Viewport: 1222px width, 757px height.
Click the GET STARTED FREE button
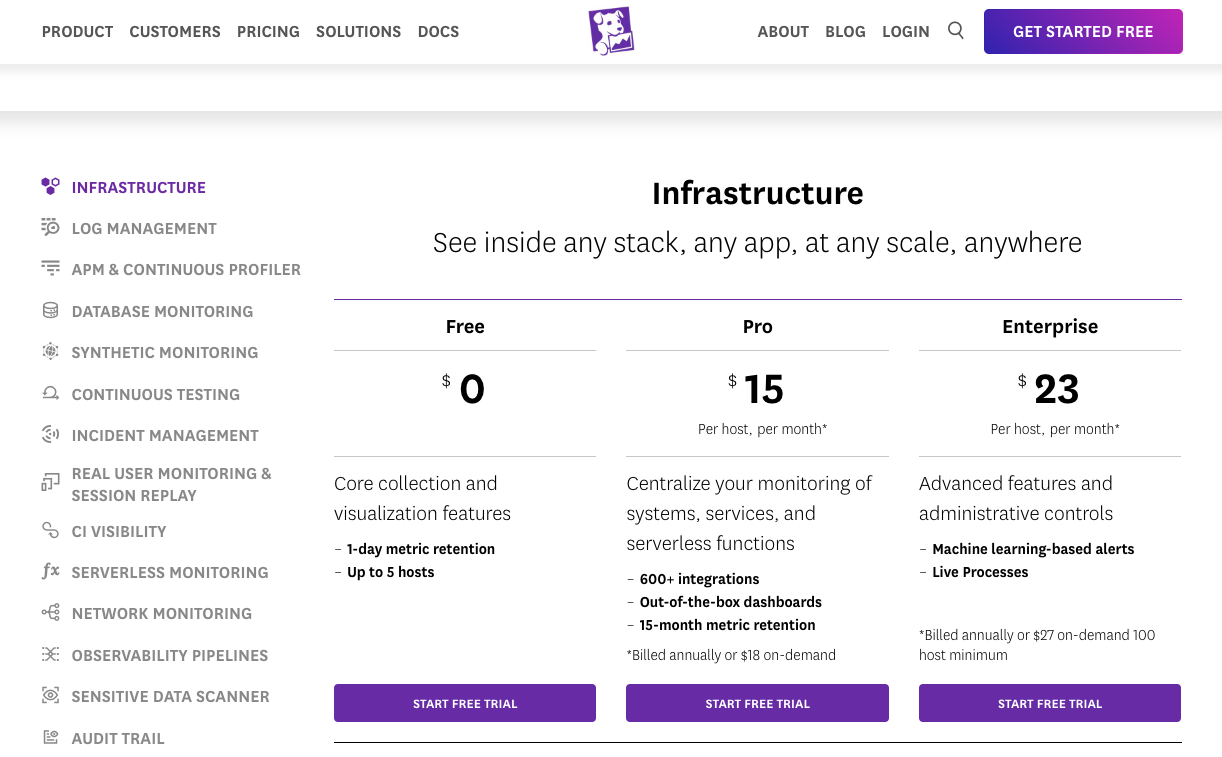click(x=1083, y=31)
